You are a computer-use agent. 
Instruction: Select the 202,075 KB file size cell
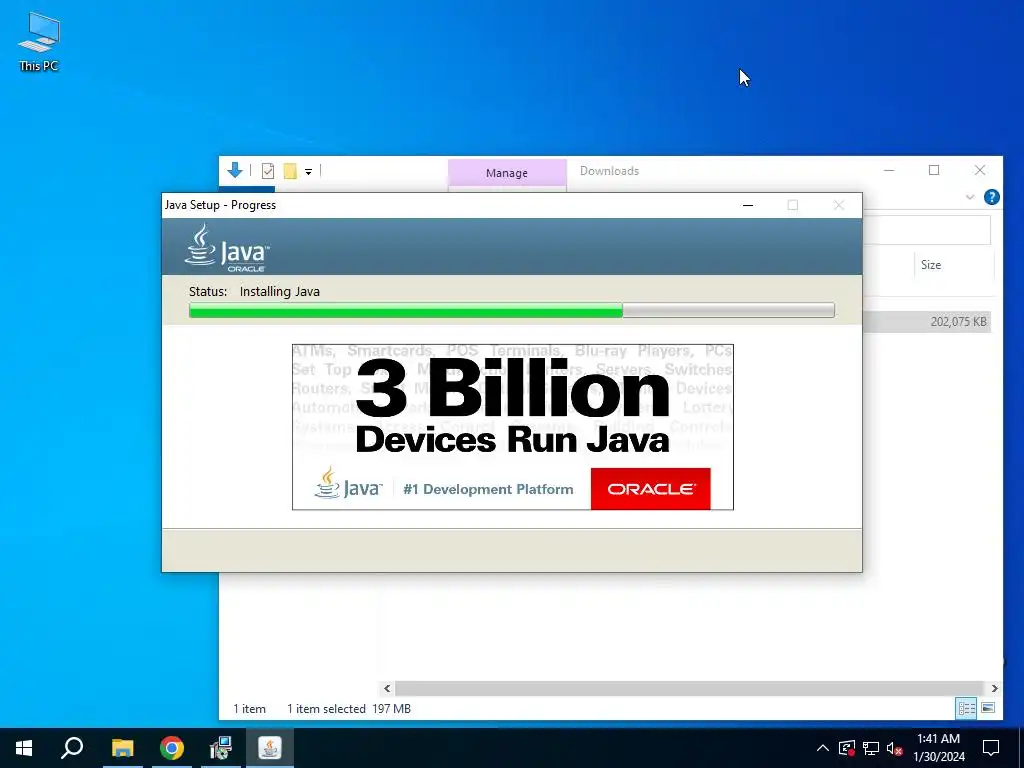pyautogui.click(x=958, y=321)
